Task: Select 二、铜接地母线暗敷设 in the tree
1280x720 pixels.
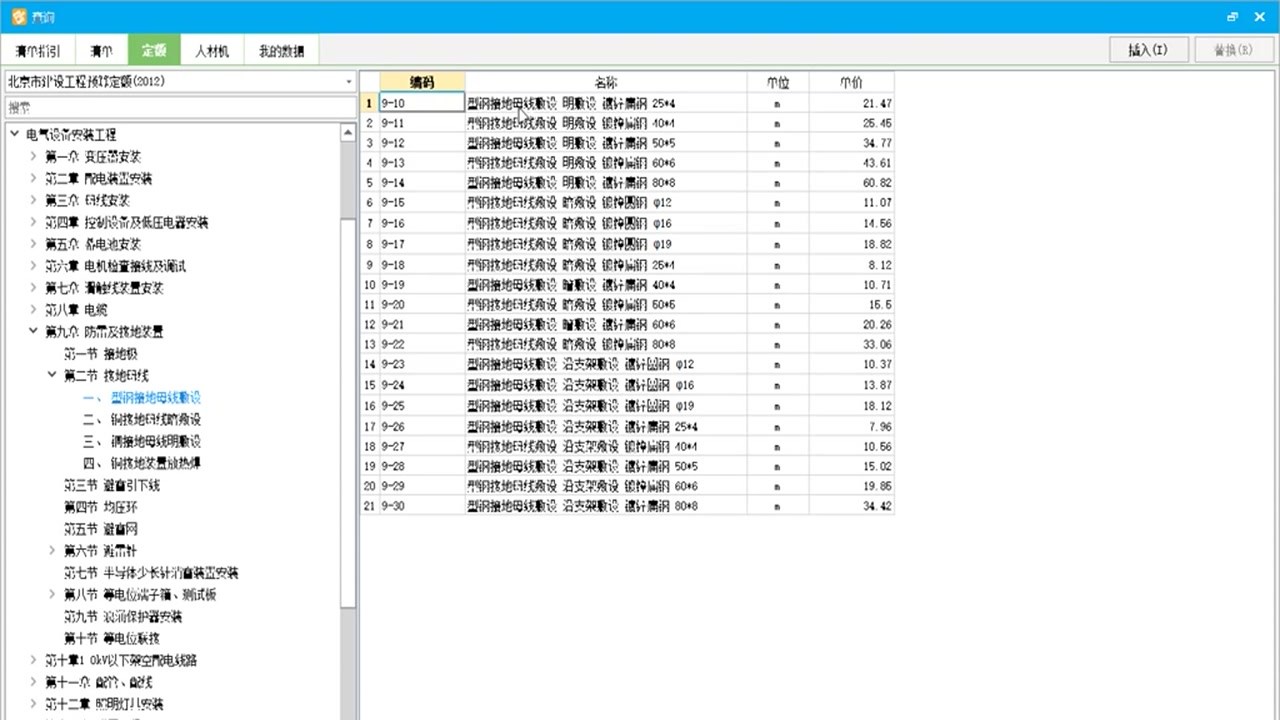Action: tap(142, 419)
